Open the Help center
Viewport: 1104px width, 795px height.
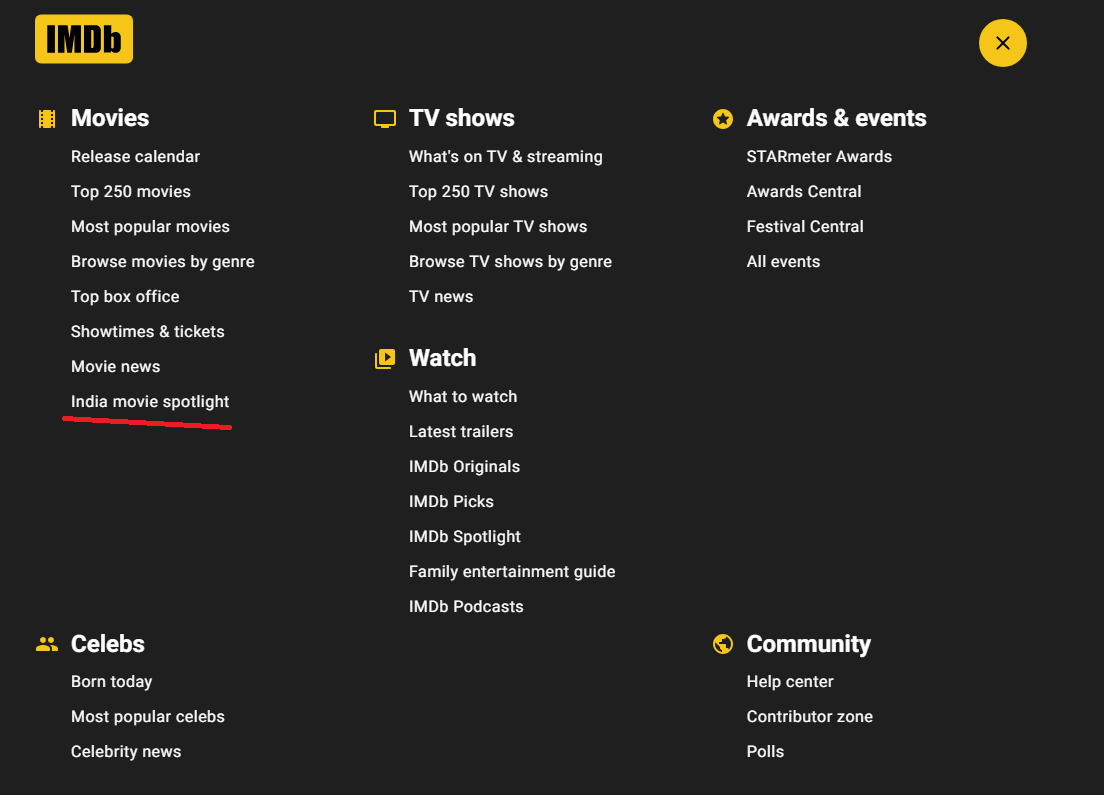coord(790,682)
